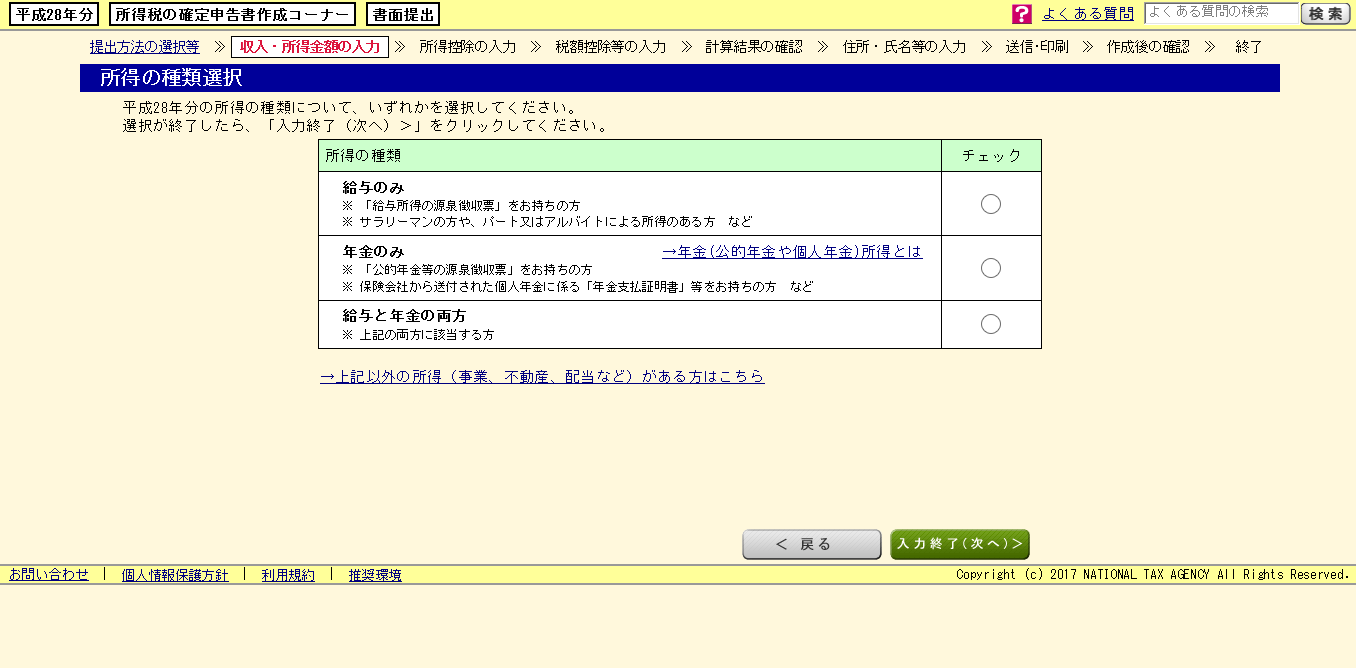Open the よくある質問 link

pos(1088,14)
